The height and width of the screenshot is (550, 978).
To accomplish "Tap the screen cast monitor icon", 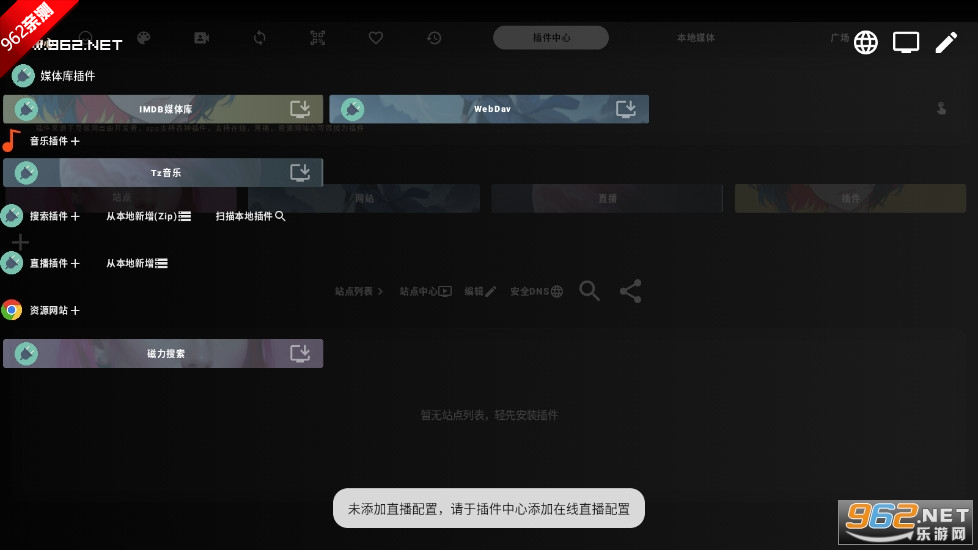I will point(906,42).
